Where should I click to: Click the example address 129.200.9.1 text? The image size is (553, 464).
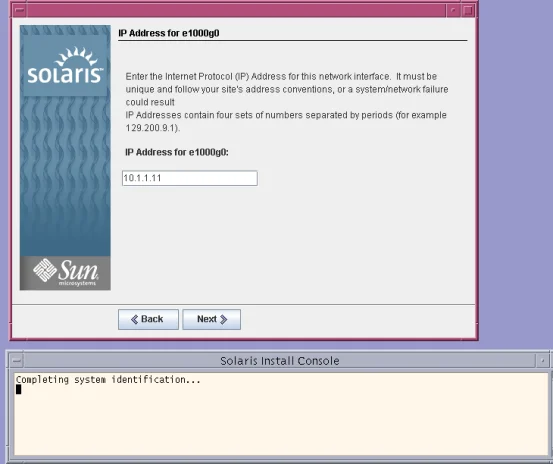[x=151, y=128]
